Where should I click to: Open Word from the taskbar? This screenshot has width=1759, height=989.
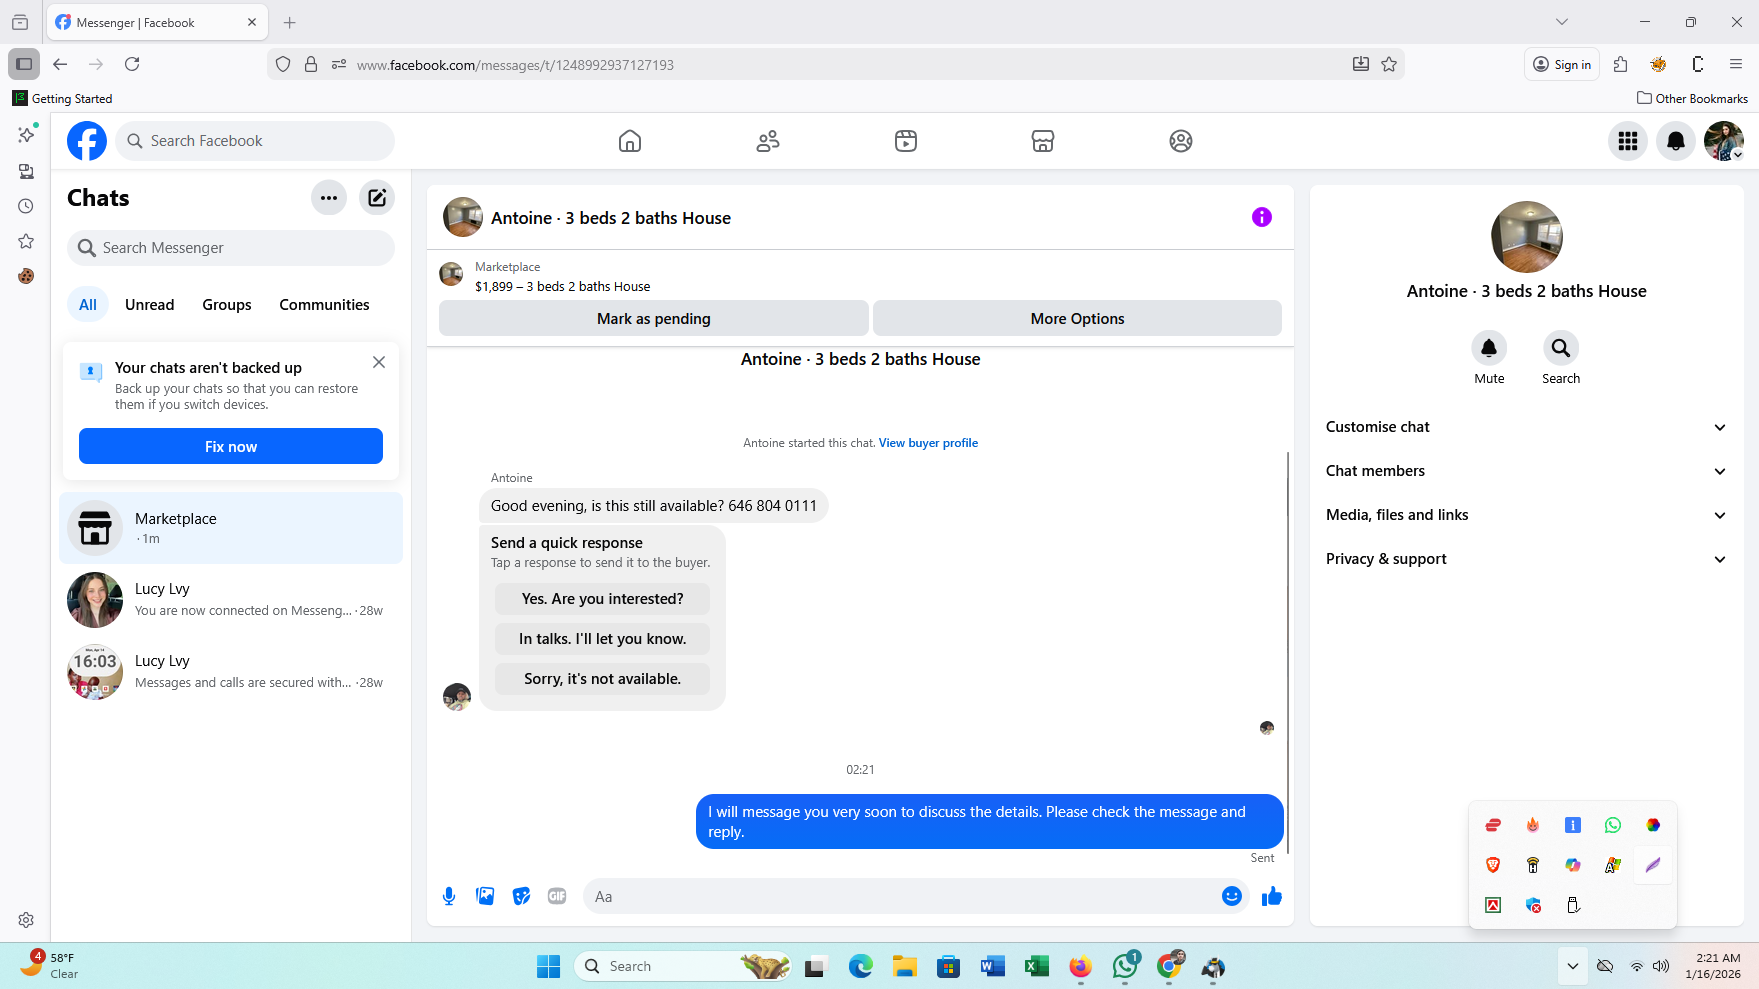click(x=993, y=966)
